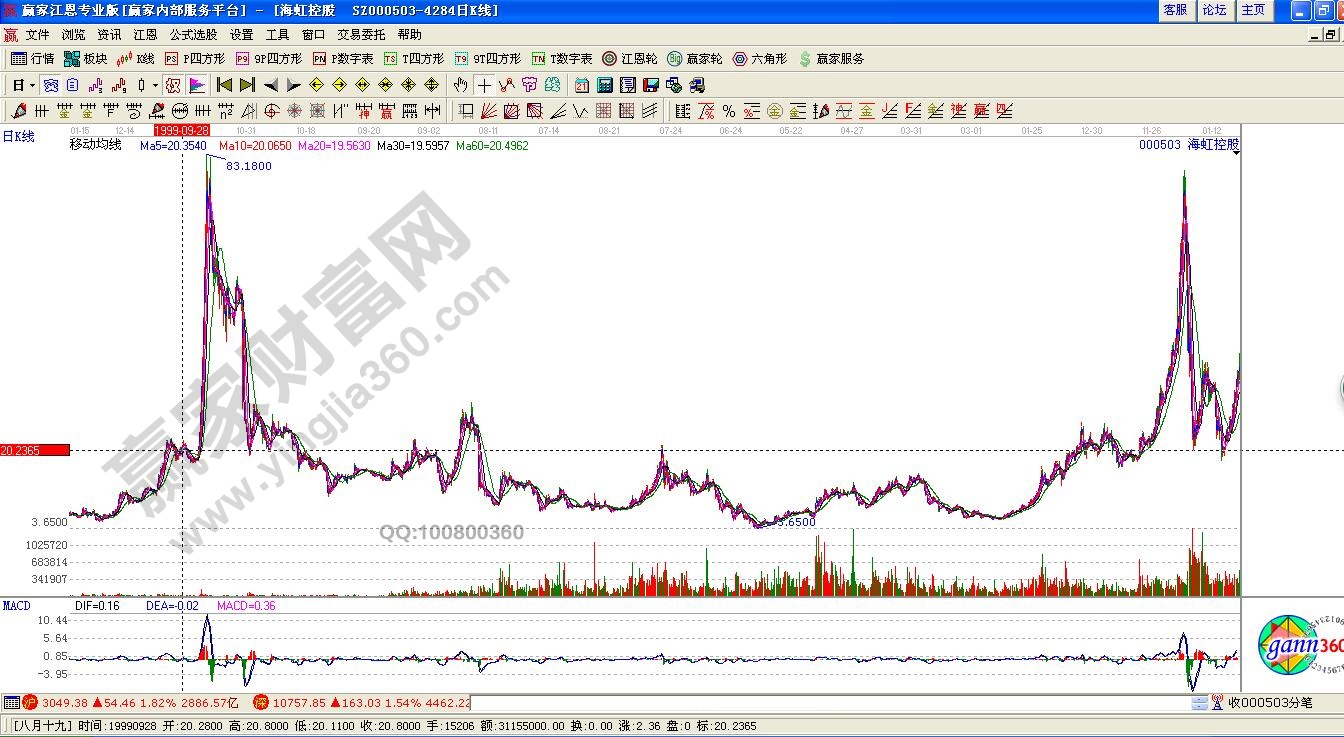The width and height of the screenshot is (1344, 737).
Task: Open the 行情 market quotes view
Action: pyautogui.click(x=32, y=59)
